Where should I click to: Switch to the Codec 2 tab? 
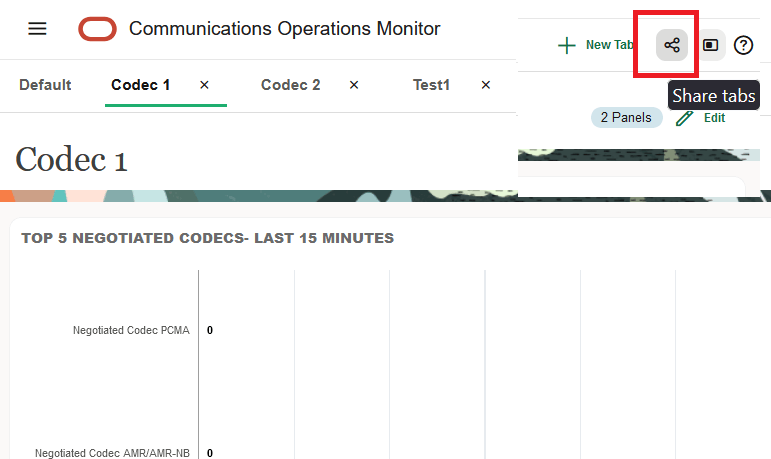coord(291,85)
